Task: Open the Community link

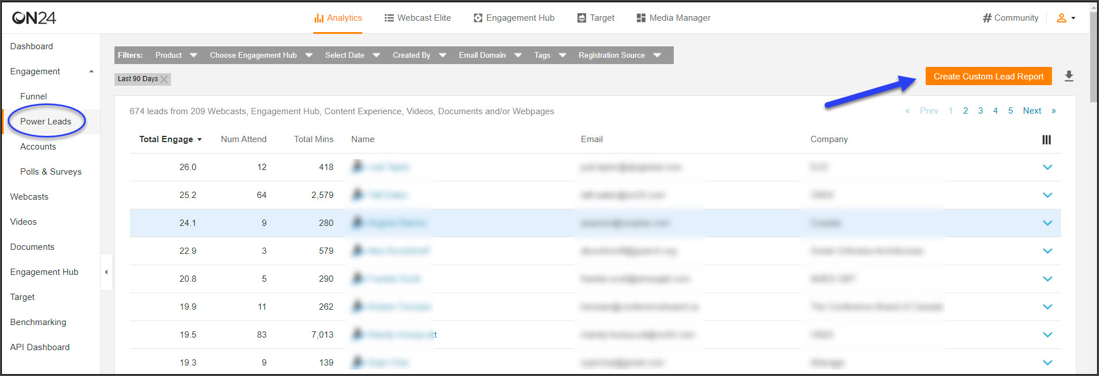Action: click(1010, 18)
